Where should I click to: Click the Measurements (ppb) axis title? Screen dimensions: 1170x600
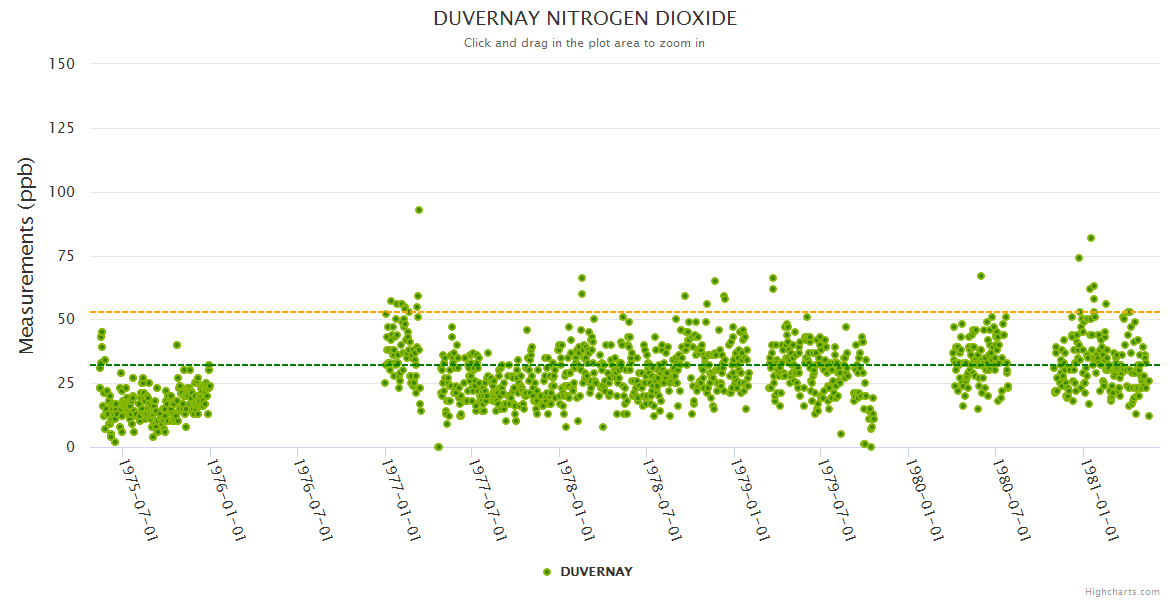(x=27, y=255)
